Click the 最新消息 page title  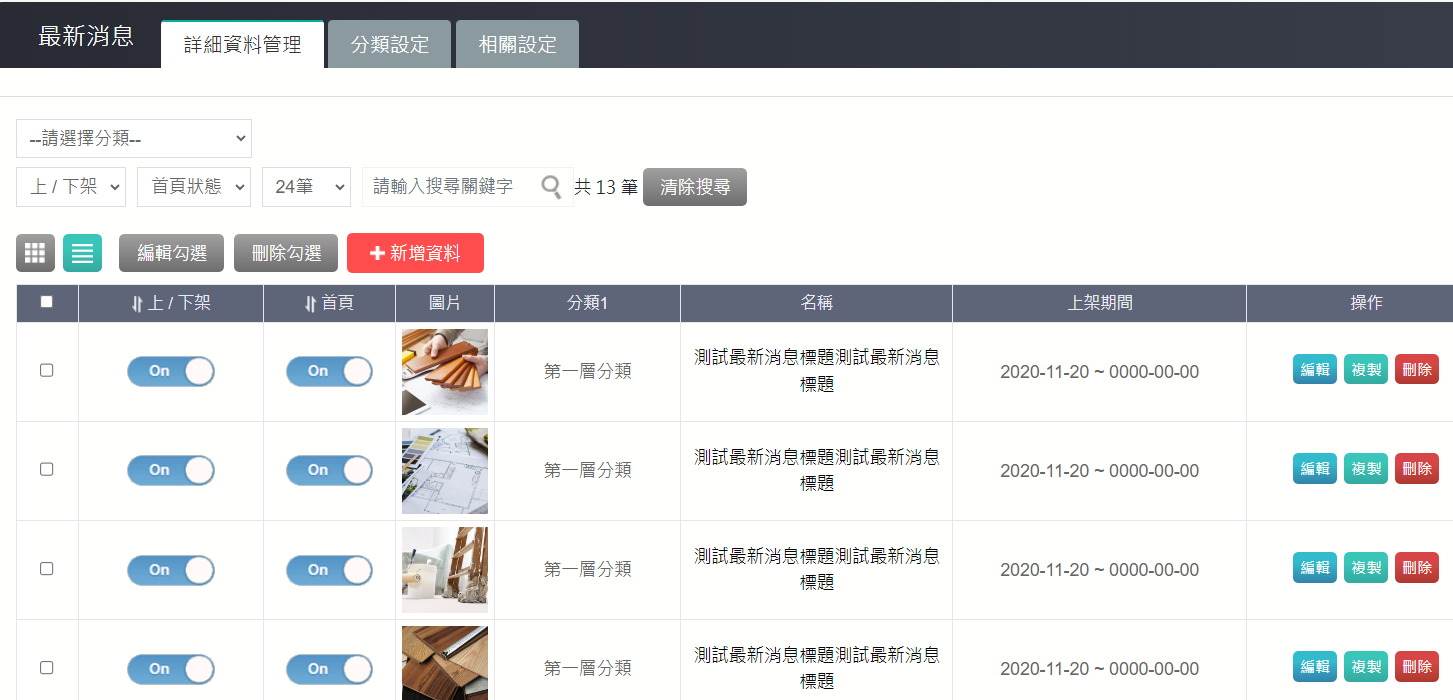click(x=86, y=37)
